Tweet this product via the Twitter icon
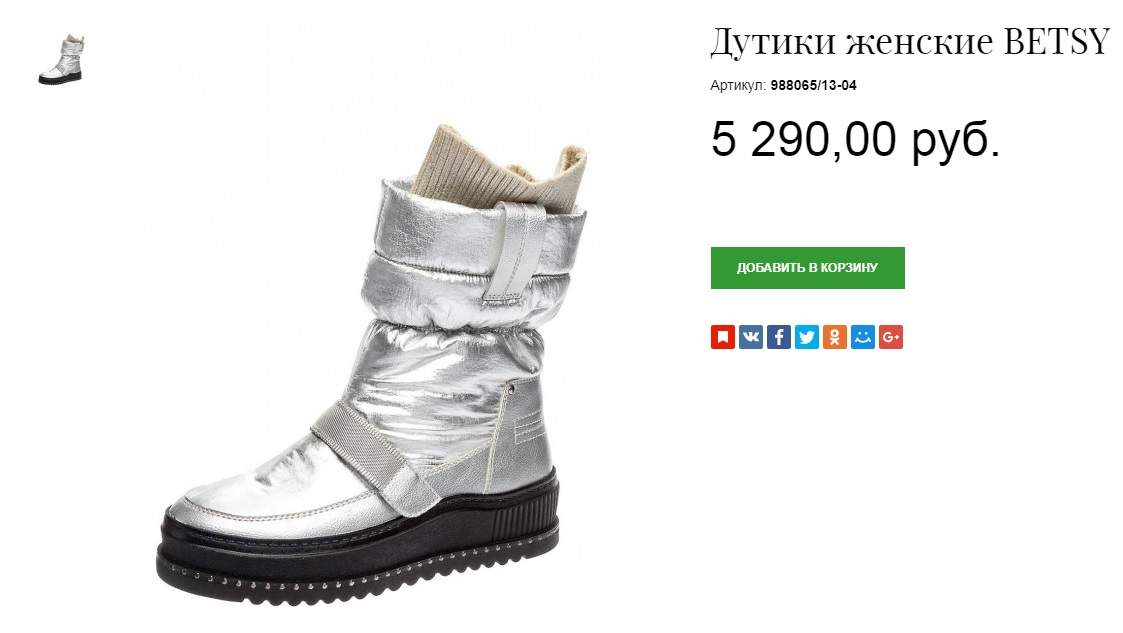 [x=806, y=337]
